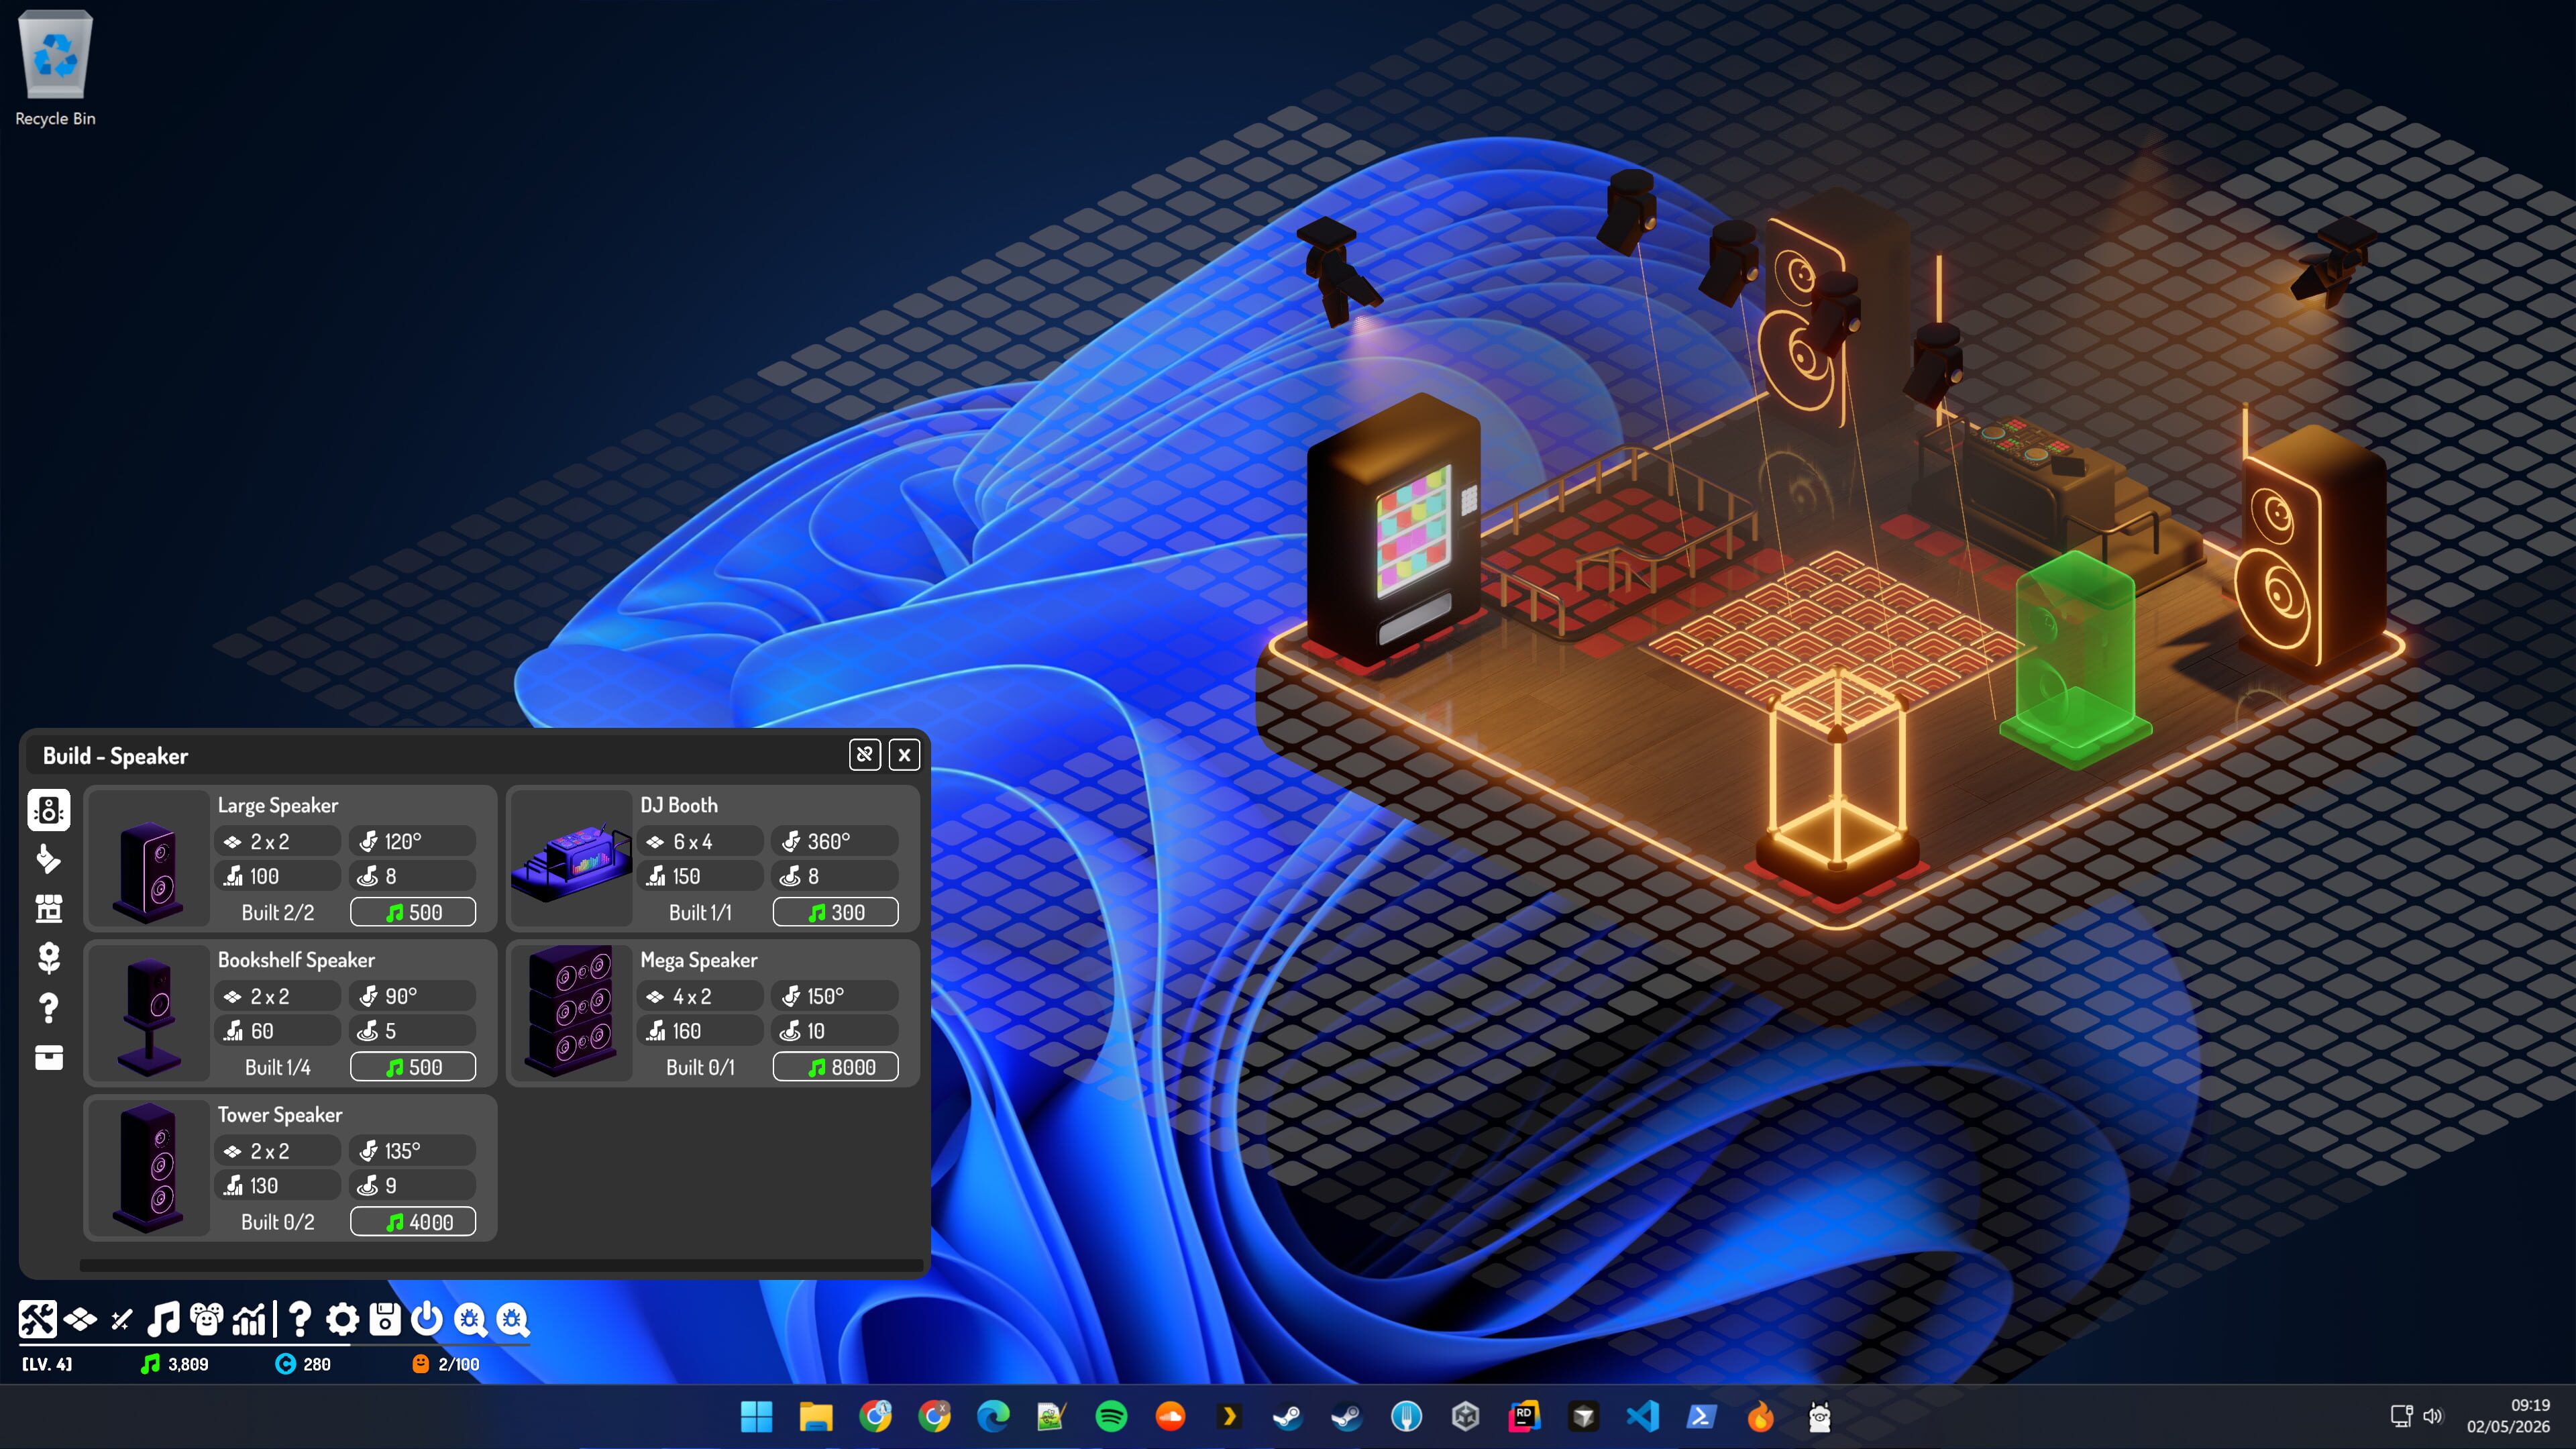The image size is (2576, 1449).
Task: Close the Build - Speaker panel
Action: tap(904, 755)
